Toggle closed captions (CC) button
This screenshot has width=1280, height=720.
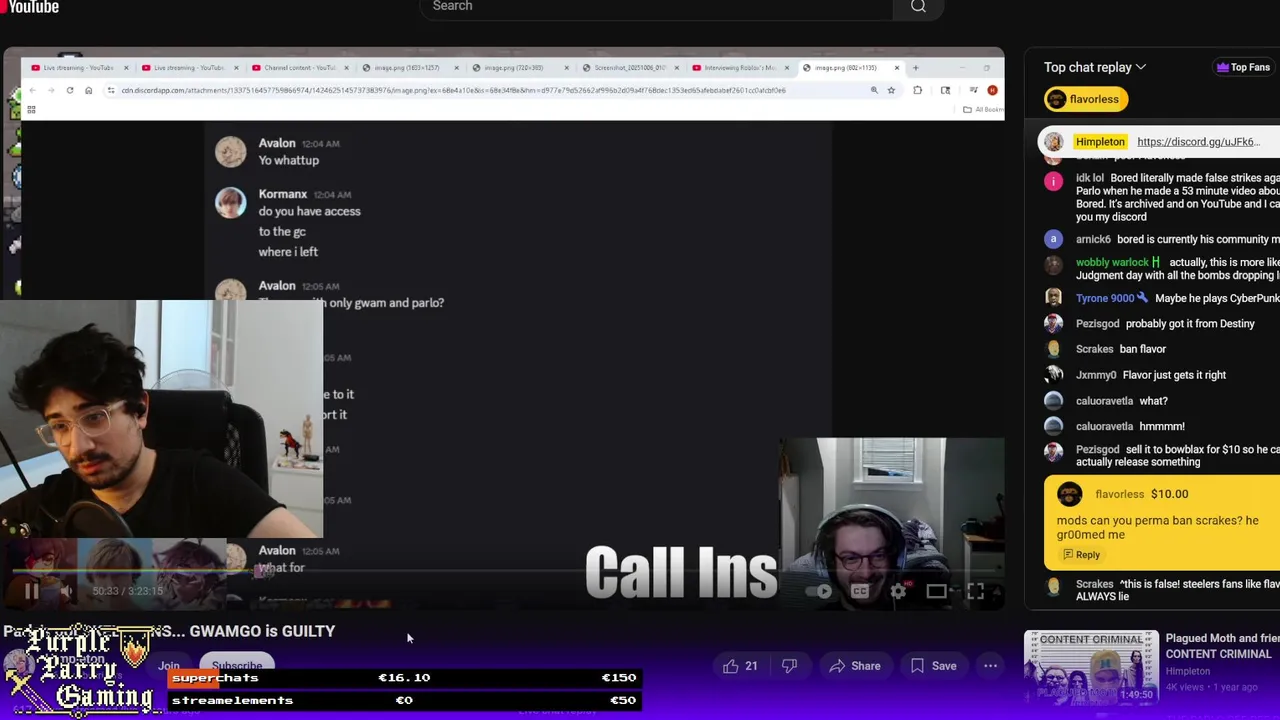[860, 591]
